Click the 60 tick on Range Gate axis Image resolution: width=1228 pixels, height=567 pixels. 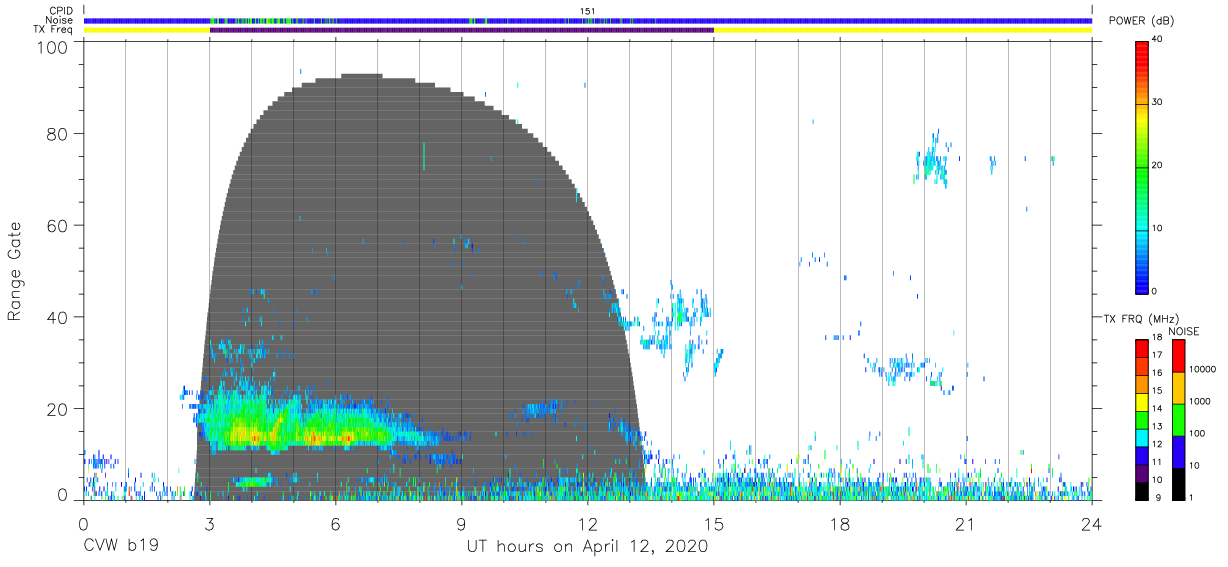tap(58, 226)
